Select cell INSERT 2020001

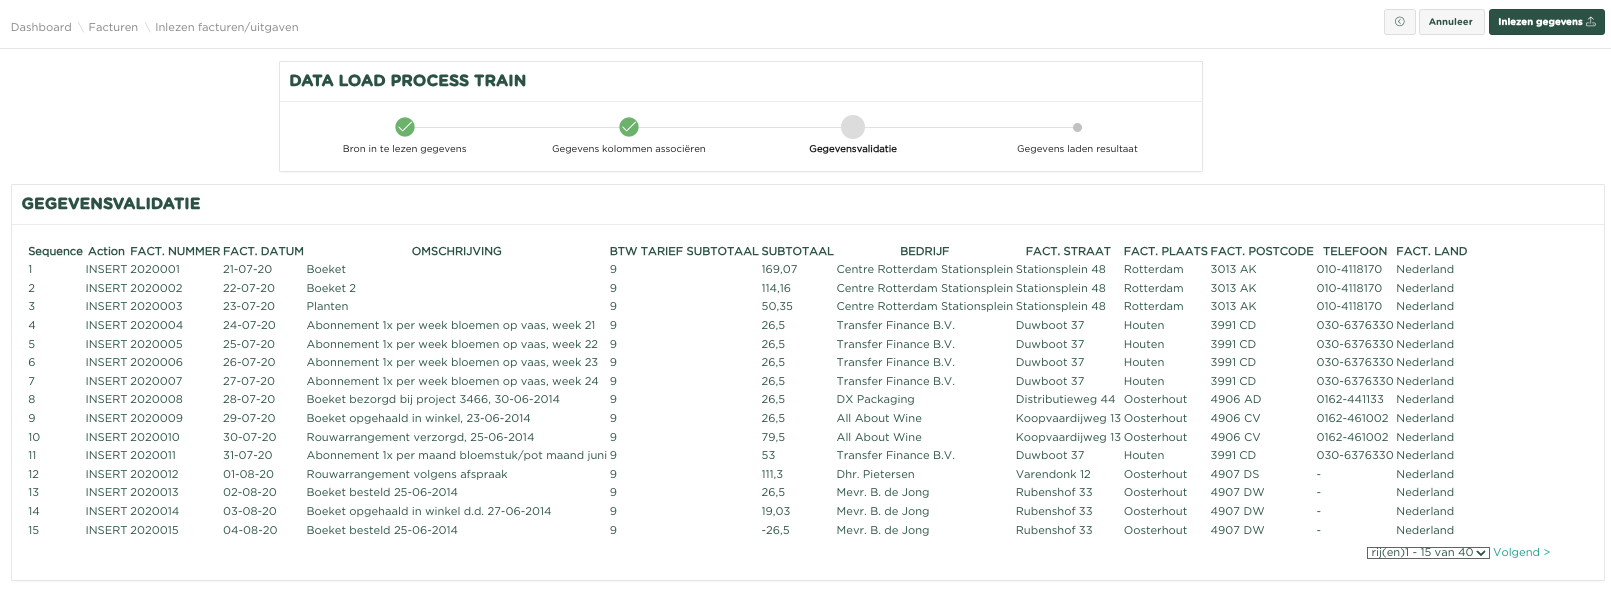[x=133, y=269]
